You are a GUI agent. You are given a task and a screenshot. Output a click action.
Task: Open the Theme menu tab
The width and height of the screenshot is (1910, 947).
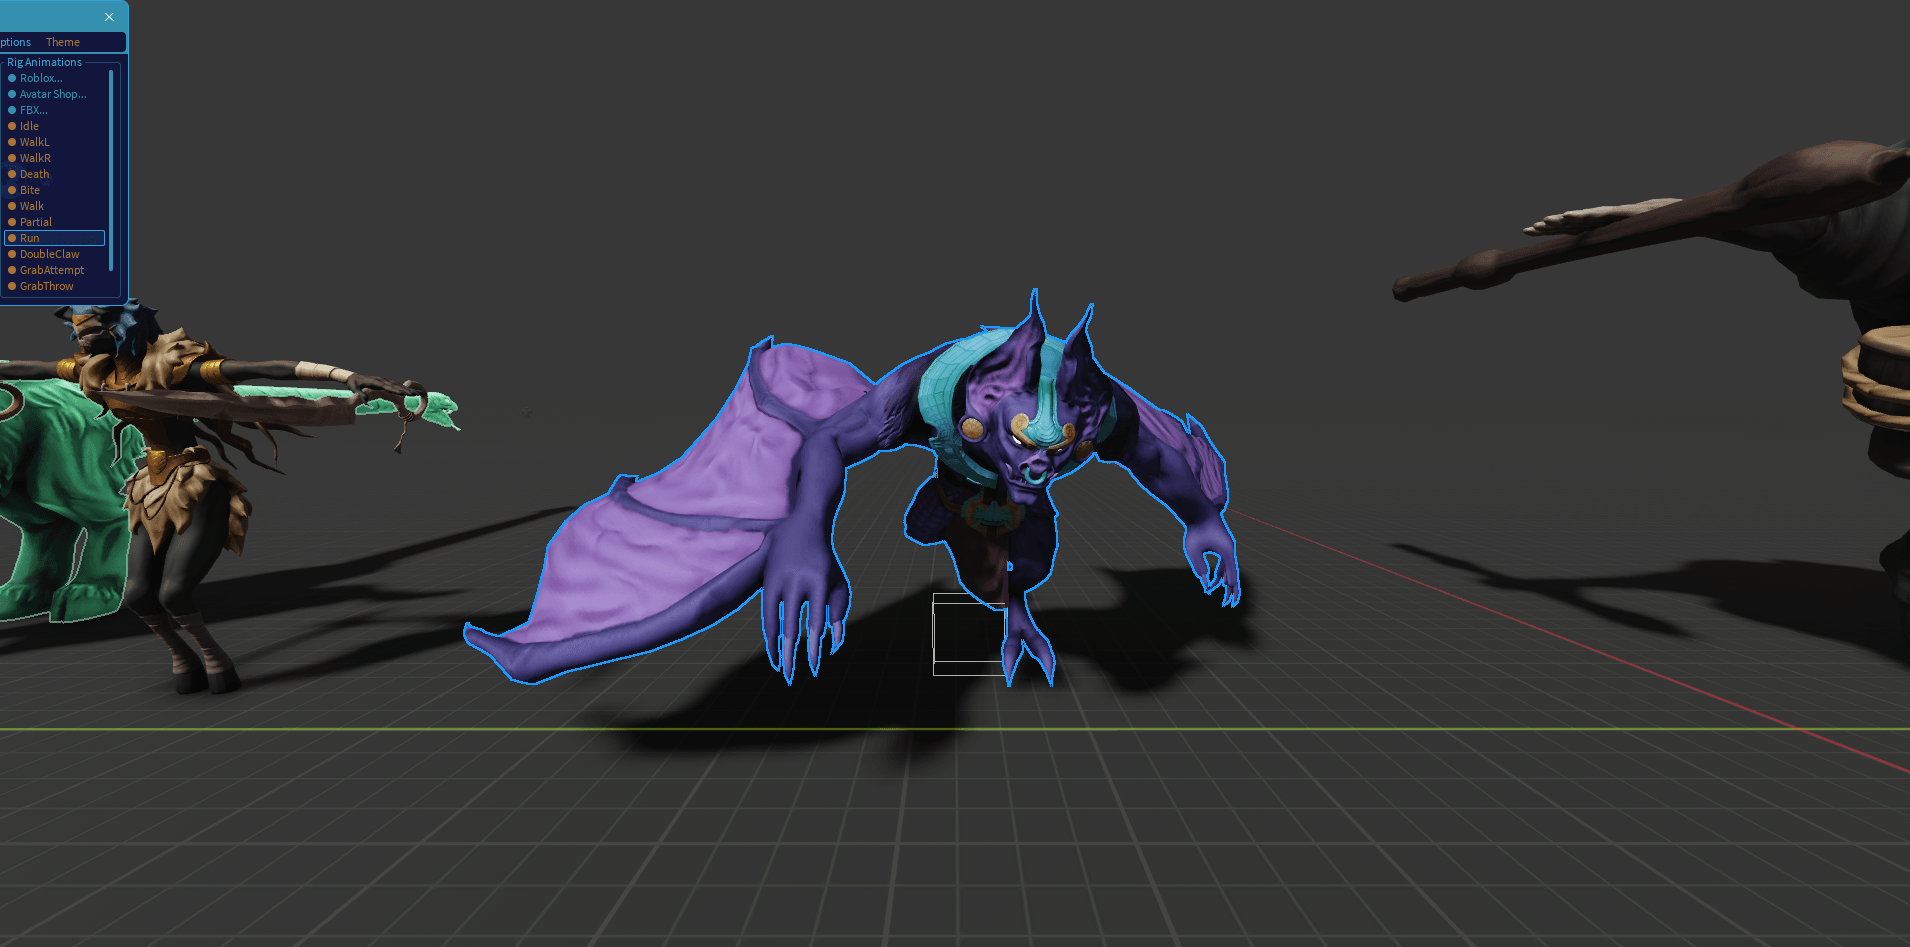[x=63, y=42]
